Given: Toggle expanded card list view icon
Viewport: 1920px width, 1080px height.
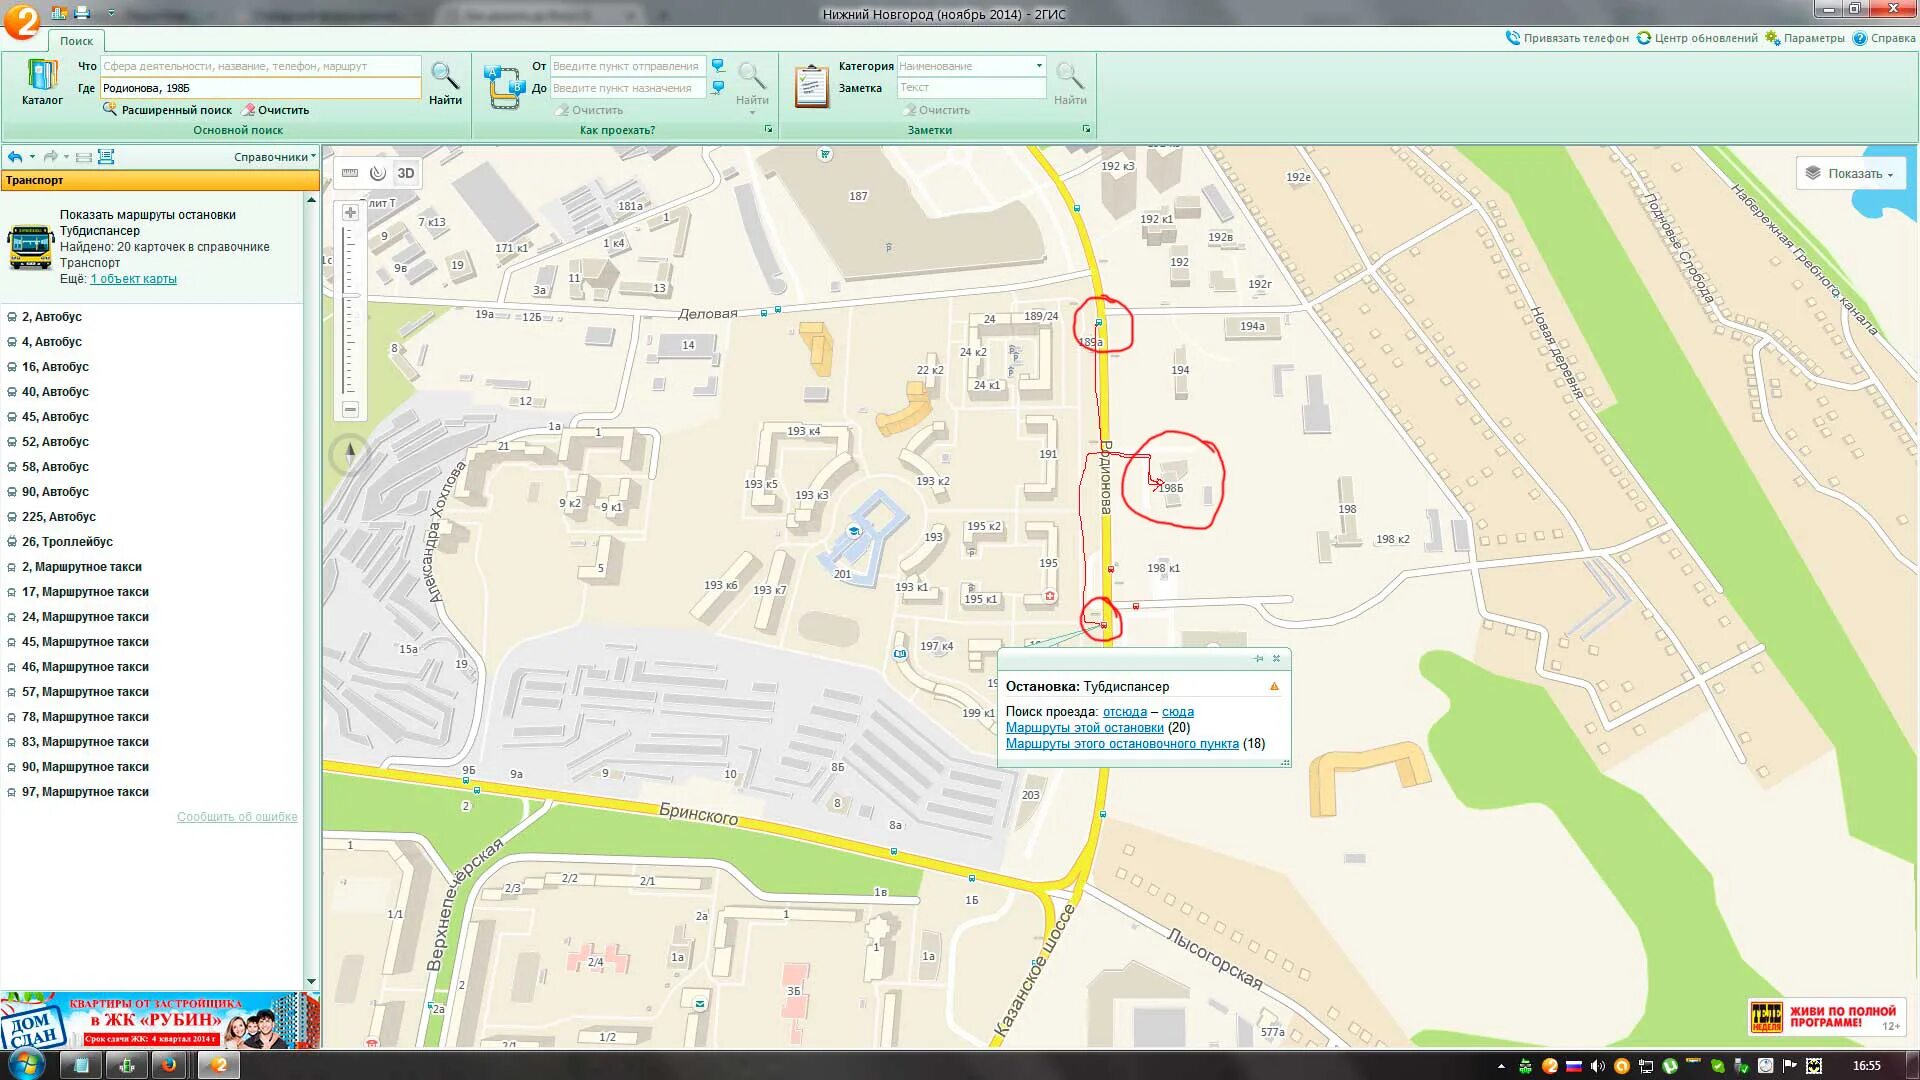Looking at the screenshot, I should point(106,157).
